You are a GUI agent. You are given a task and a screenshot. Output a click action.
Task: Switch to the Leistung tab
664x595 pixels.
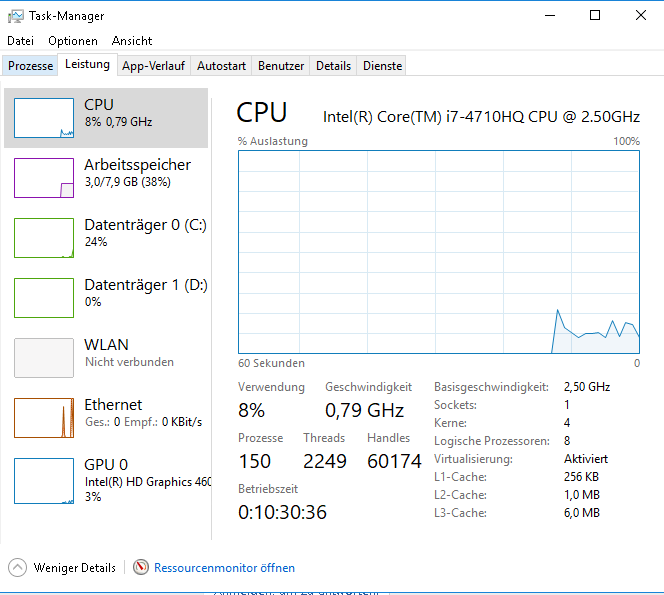87,64
